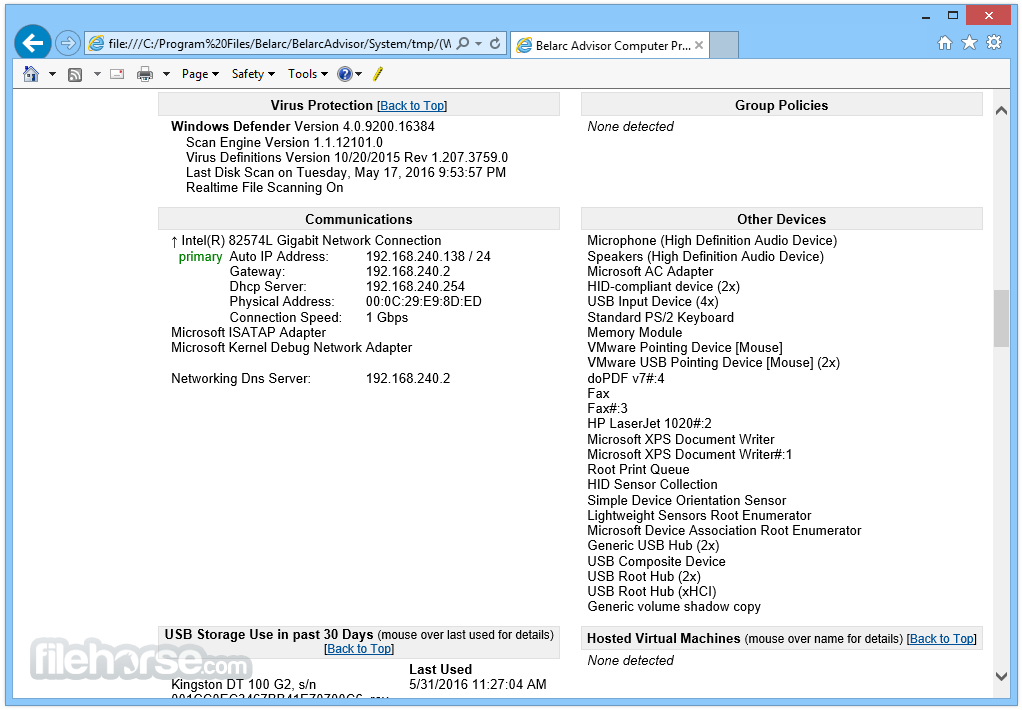This screenshot has height=710, width=1022.
Task: Click the vertical scrollbar thumb
Action: [1001, 319]
